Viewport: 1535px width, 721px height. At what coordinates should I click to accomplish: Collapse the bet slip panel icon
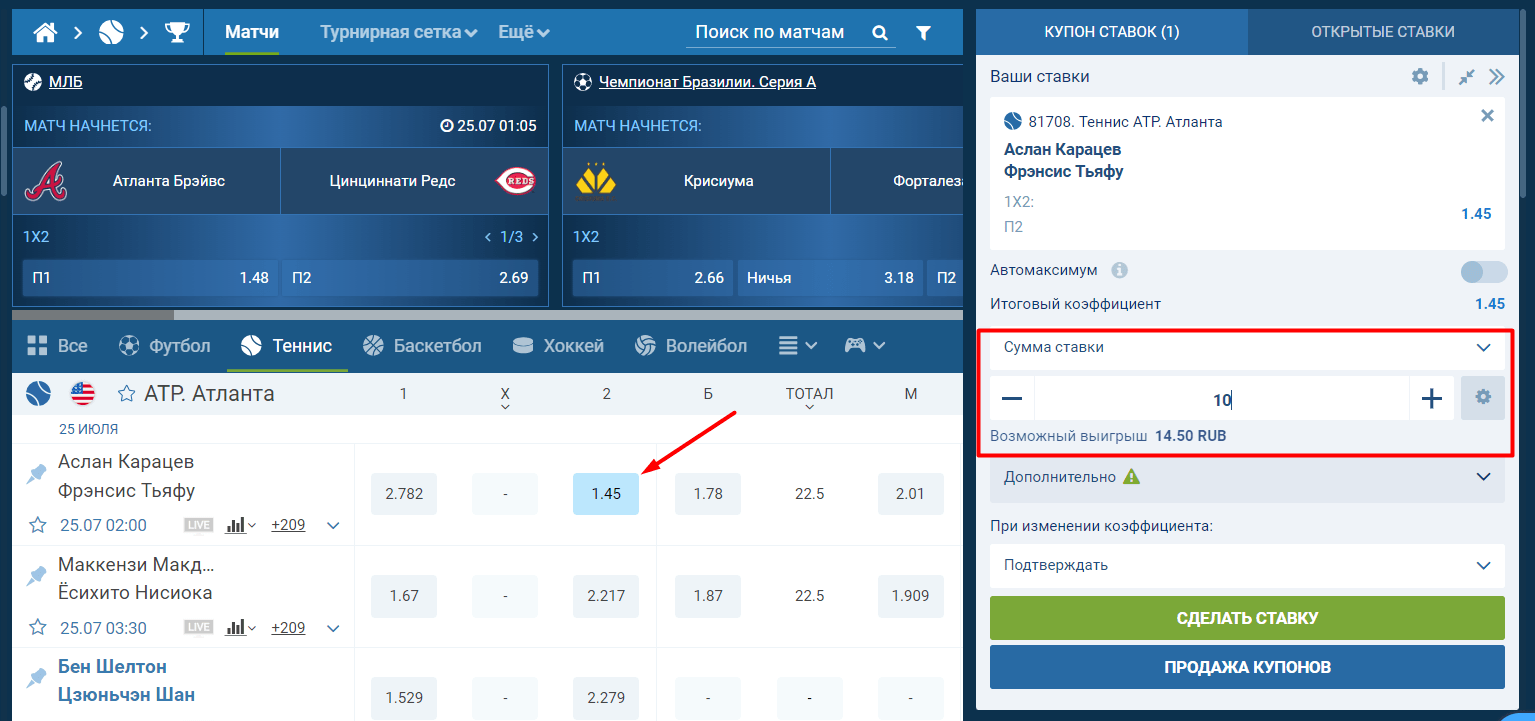(x=1467, y=76)
